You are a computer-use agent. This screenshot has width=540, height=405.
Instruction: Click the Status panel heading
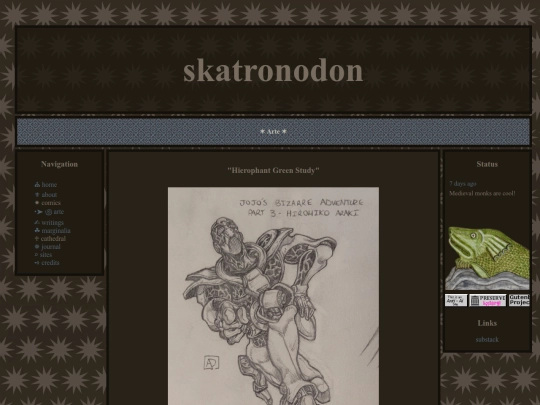coord(487,164)
